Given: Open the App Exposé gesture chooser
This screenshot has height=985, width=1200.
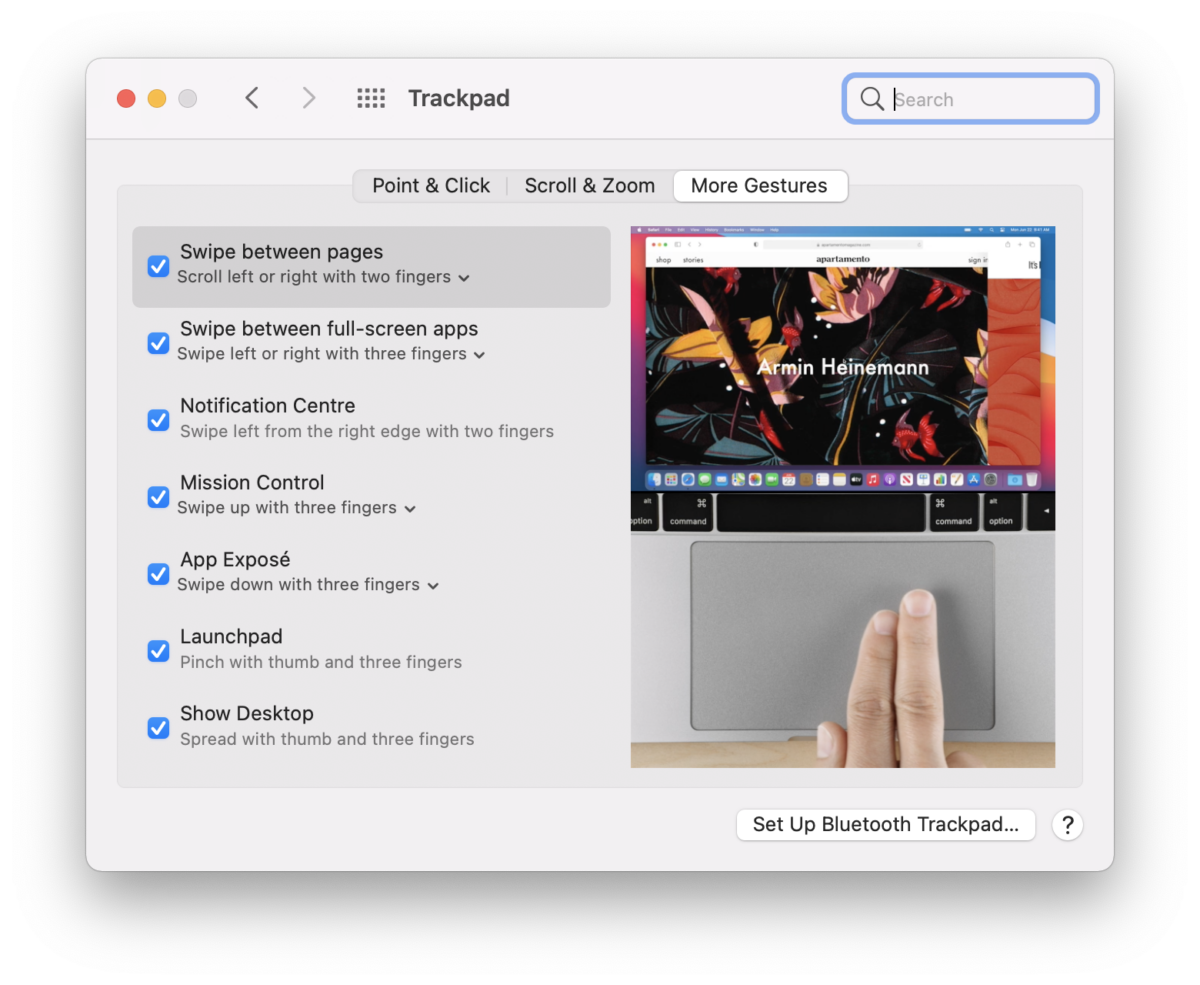Looking at the screenshot, I should (433, 586).
